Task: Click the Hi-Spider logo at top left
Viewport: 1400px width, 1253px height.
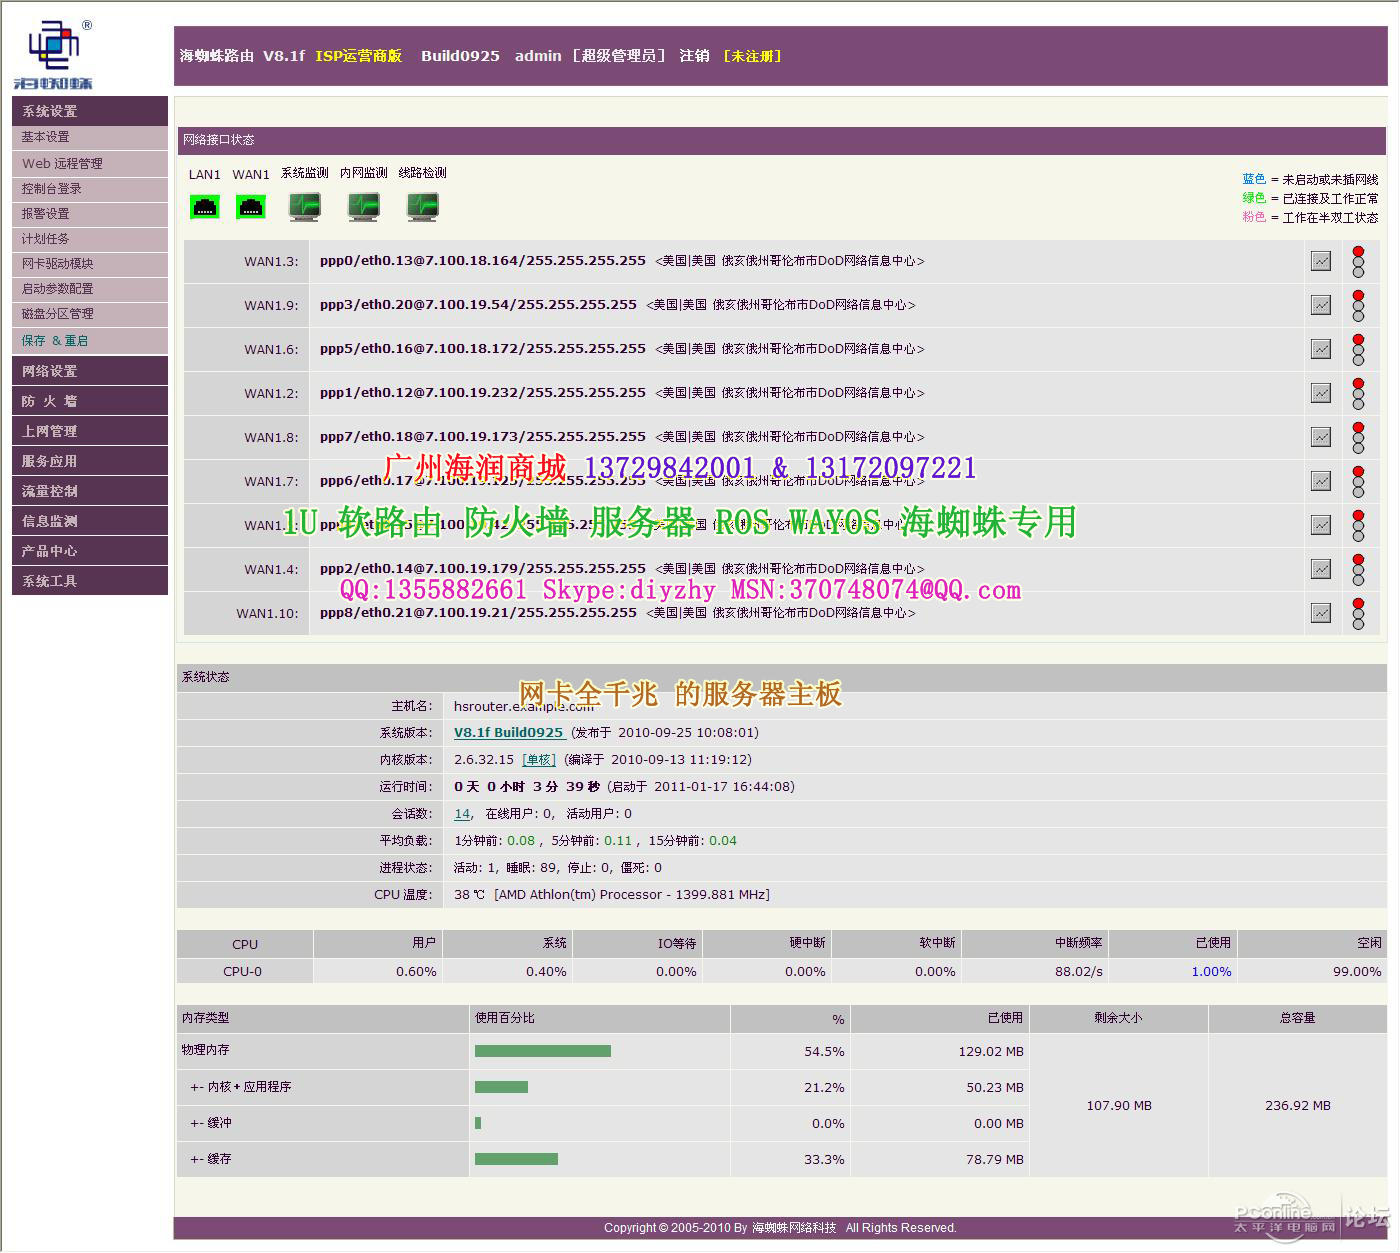Action: [x=54, y=55]
